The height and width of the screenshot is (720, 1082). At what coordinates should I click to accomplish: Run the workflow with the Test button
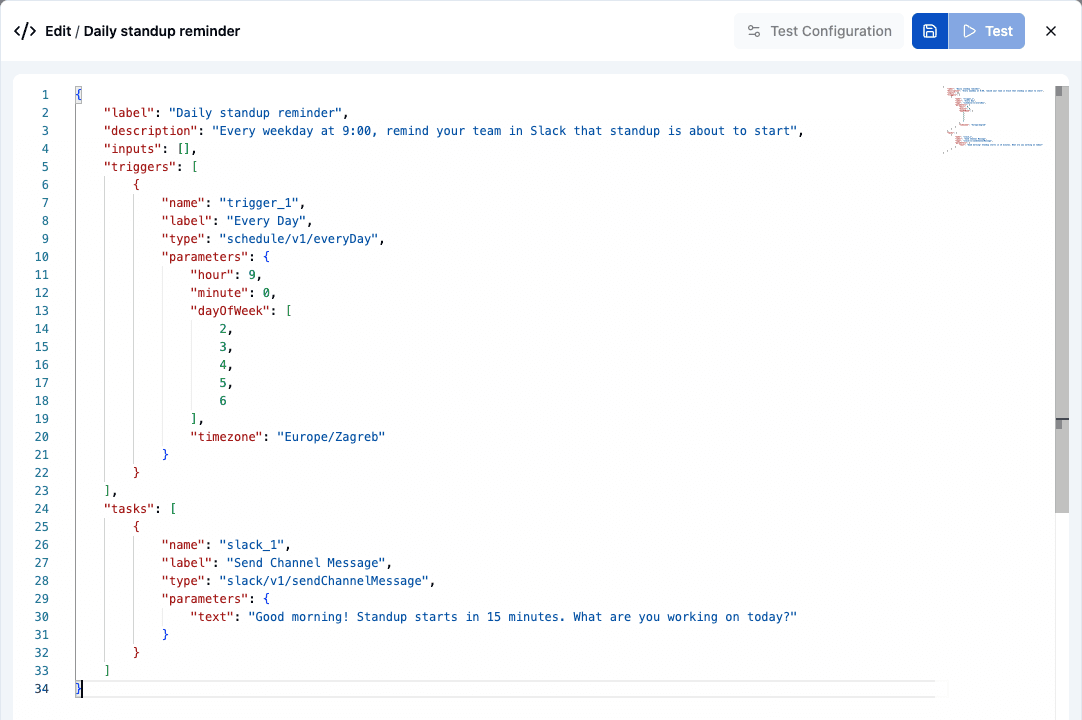click(x=987, y=31)
